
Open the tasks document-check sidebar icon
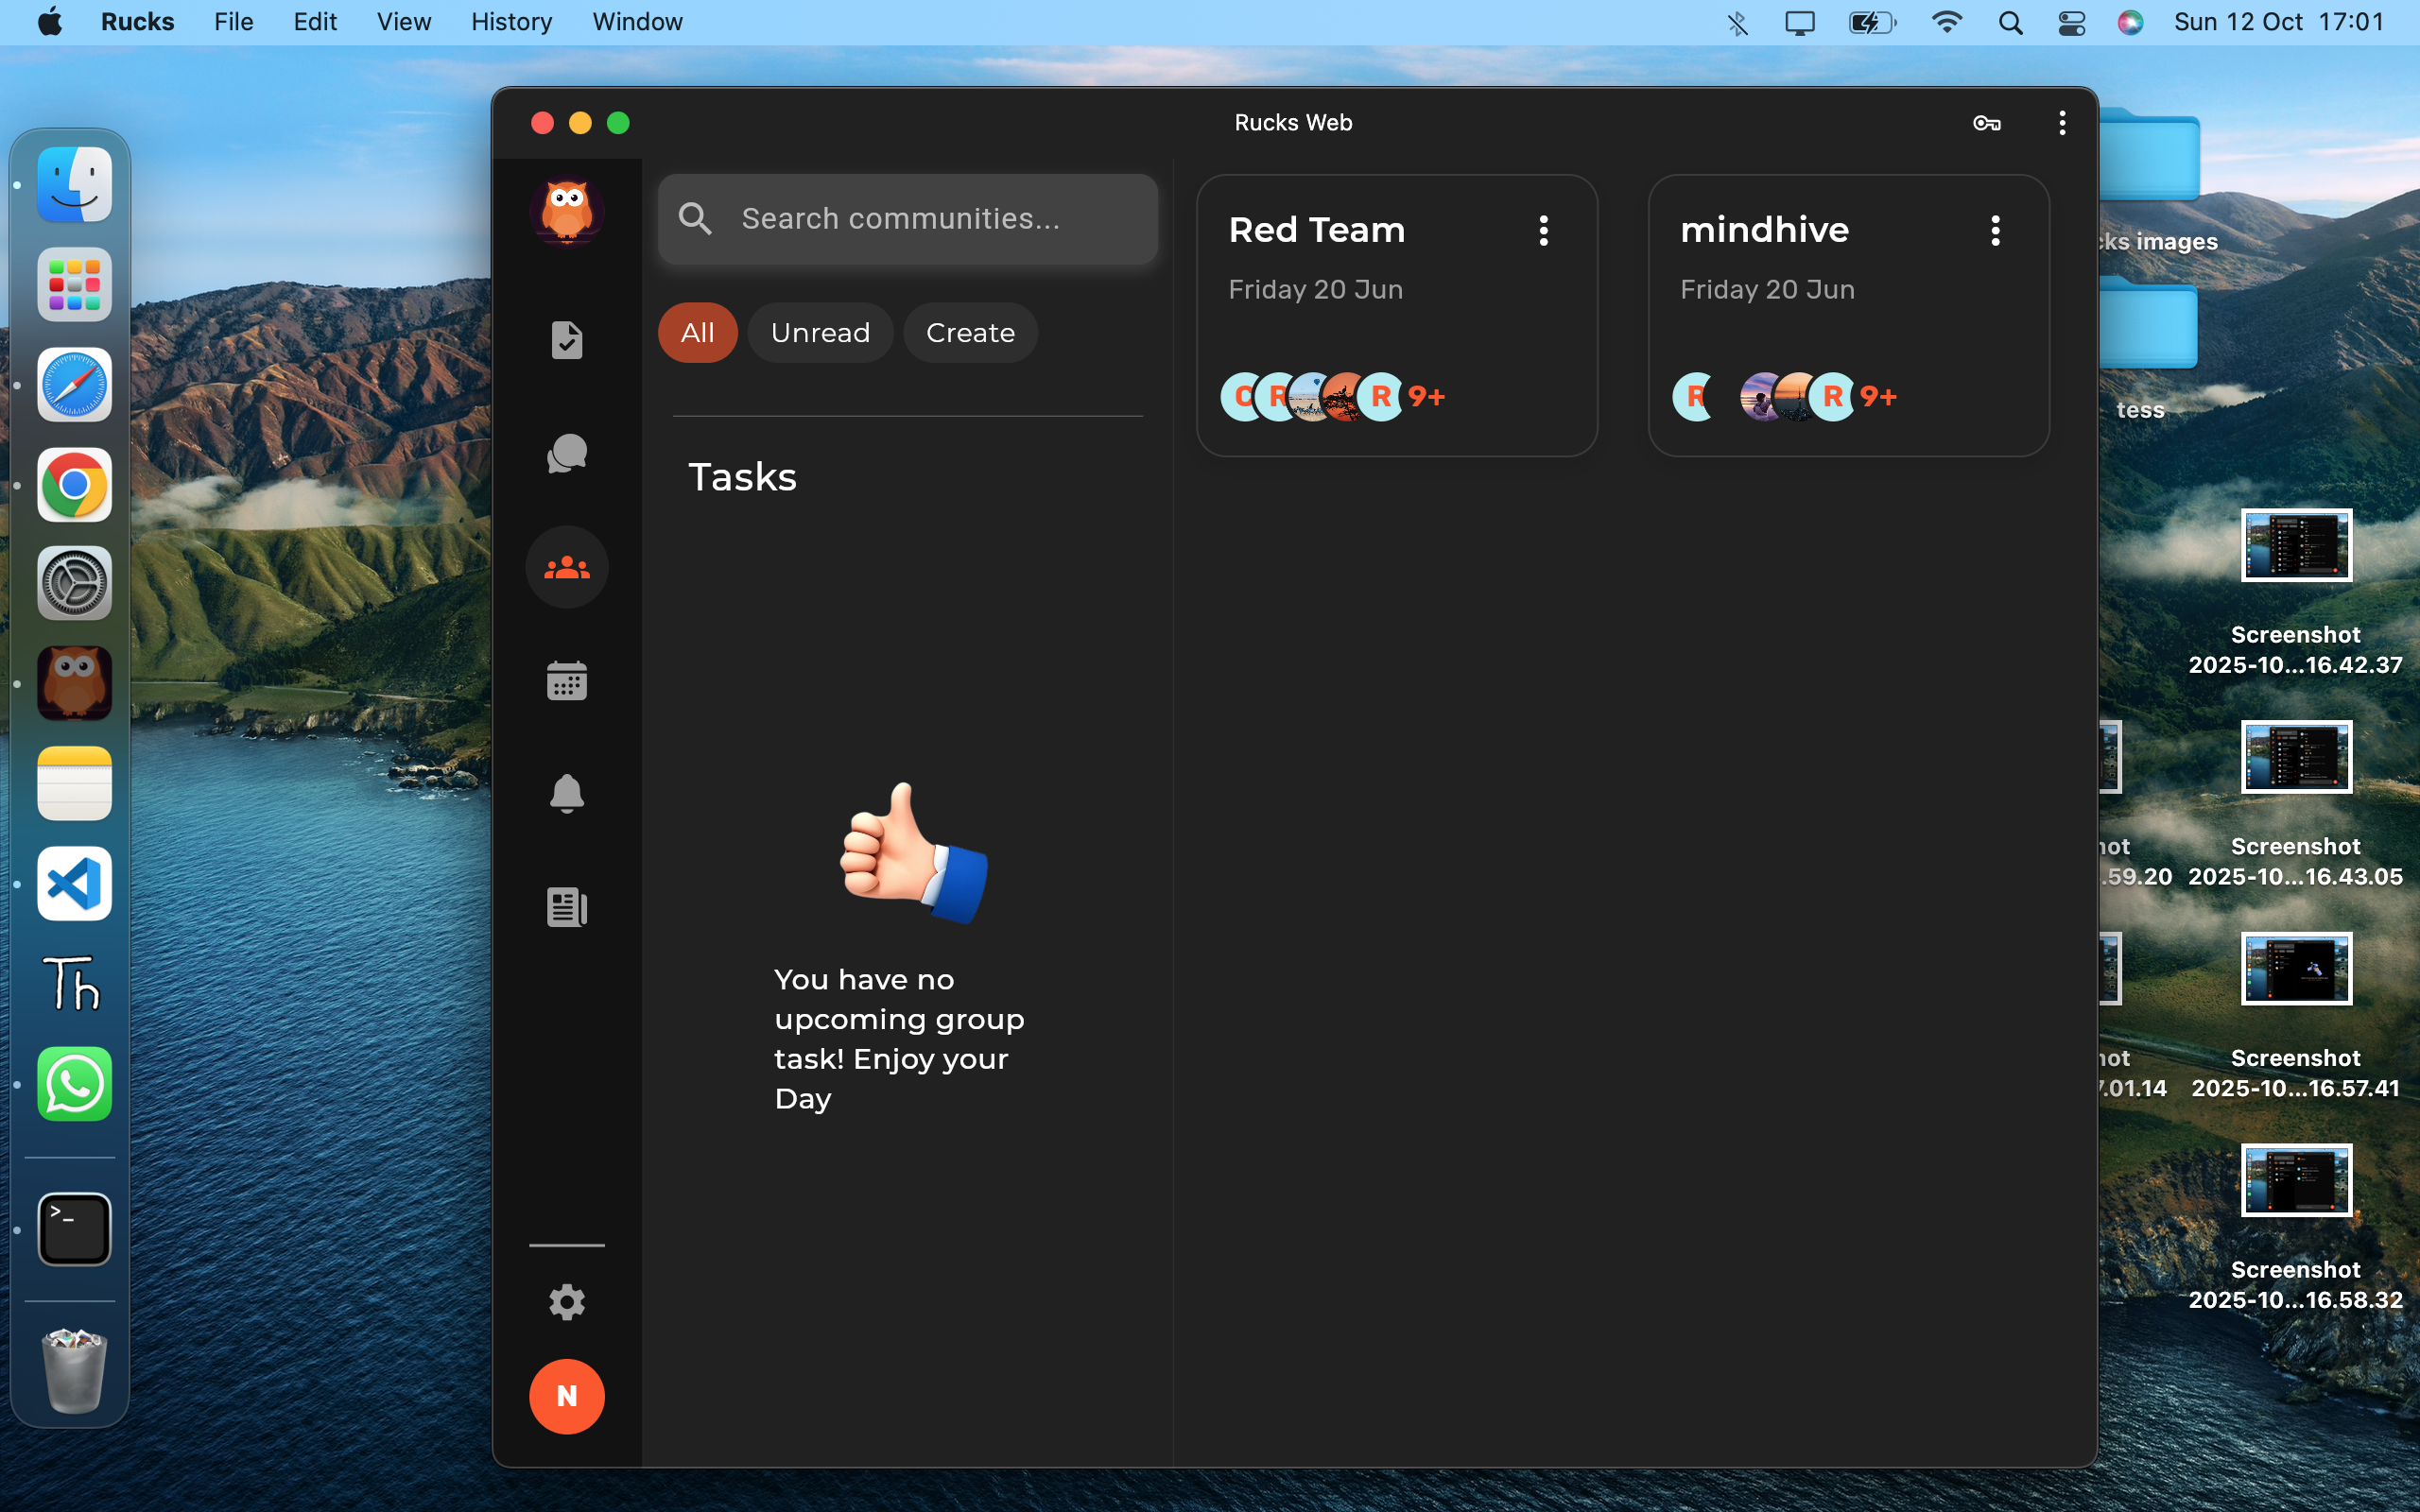point(566,340)
